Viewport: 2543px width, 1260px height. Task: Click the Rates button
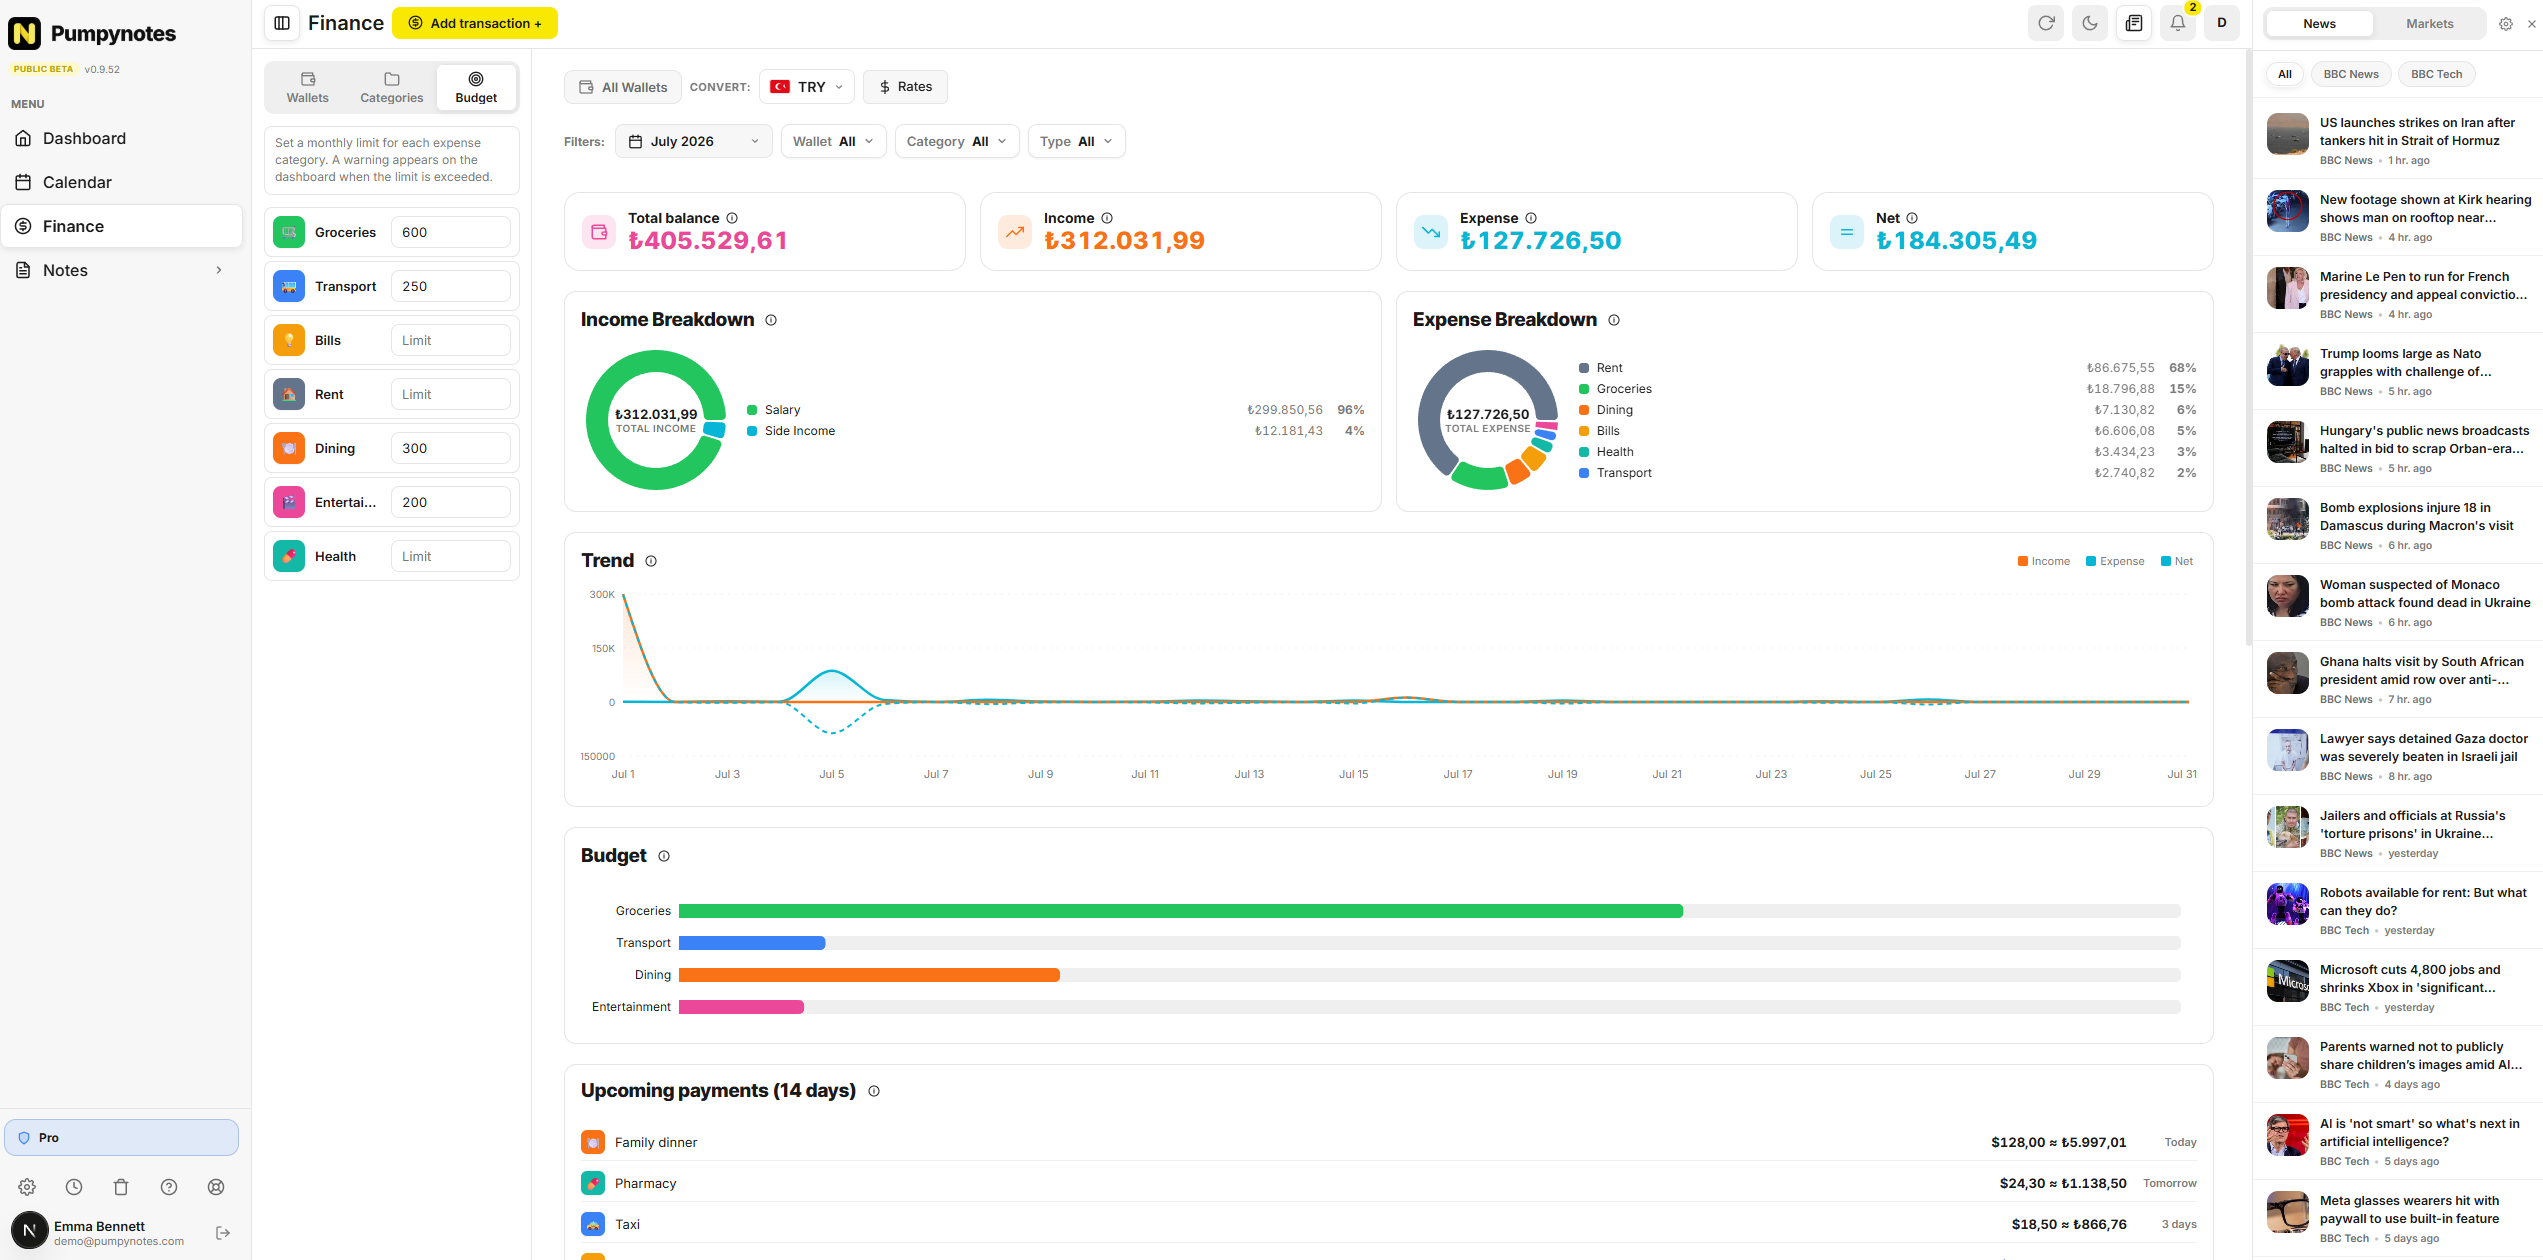905,87
